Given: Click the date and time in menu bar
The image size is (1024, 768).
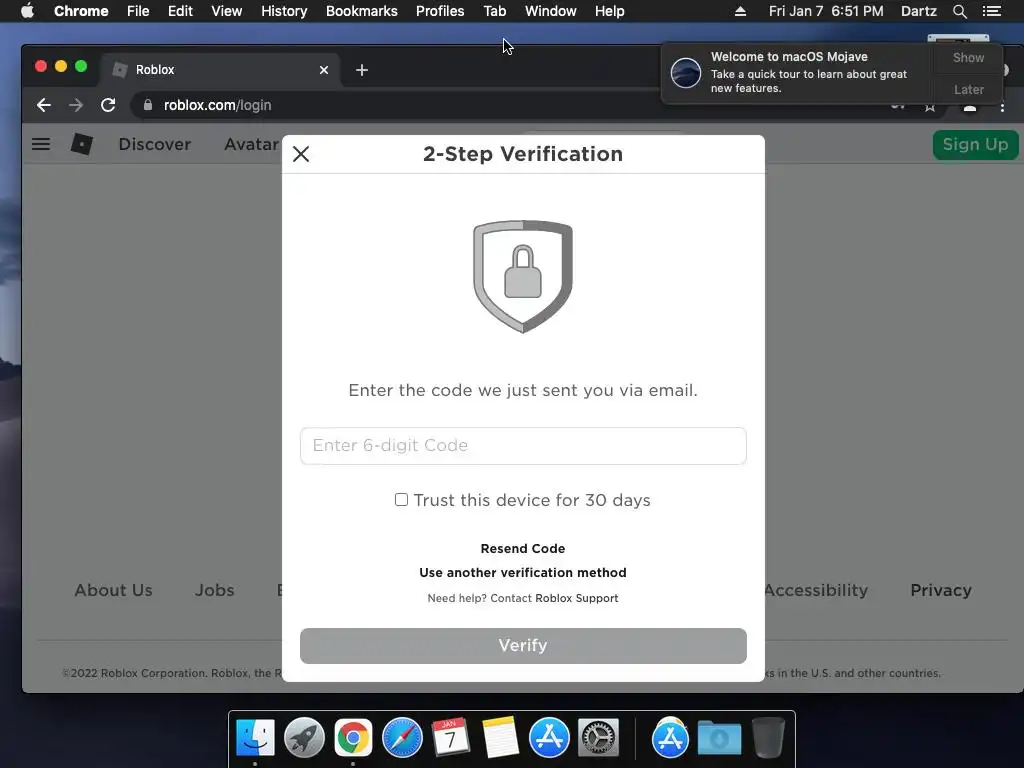Looking at the screenshot, I should point(826,11).
